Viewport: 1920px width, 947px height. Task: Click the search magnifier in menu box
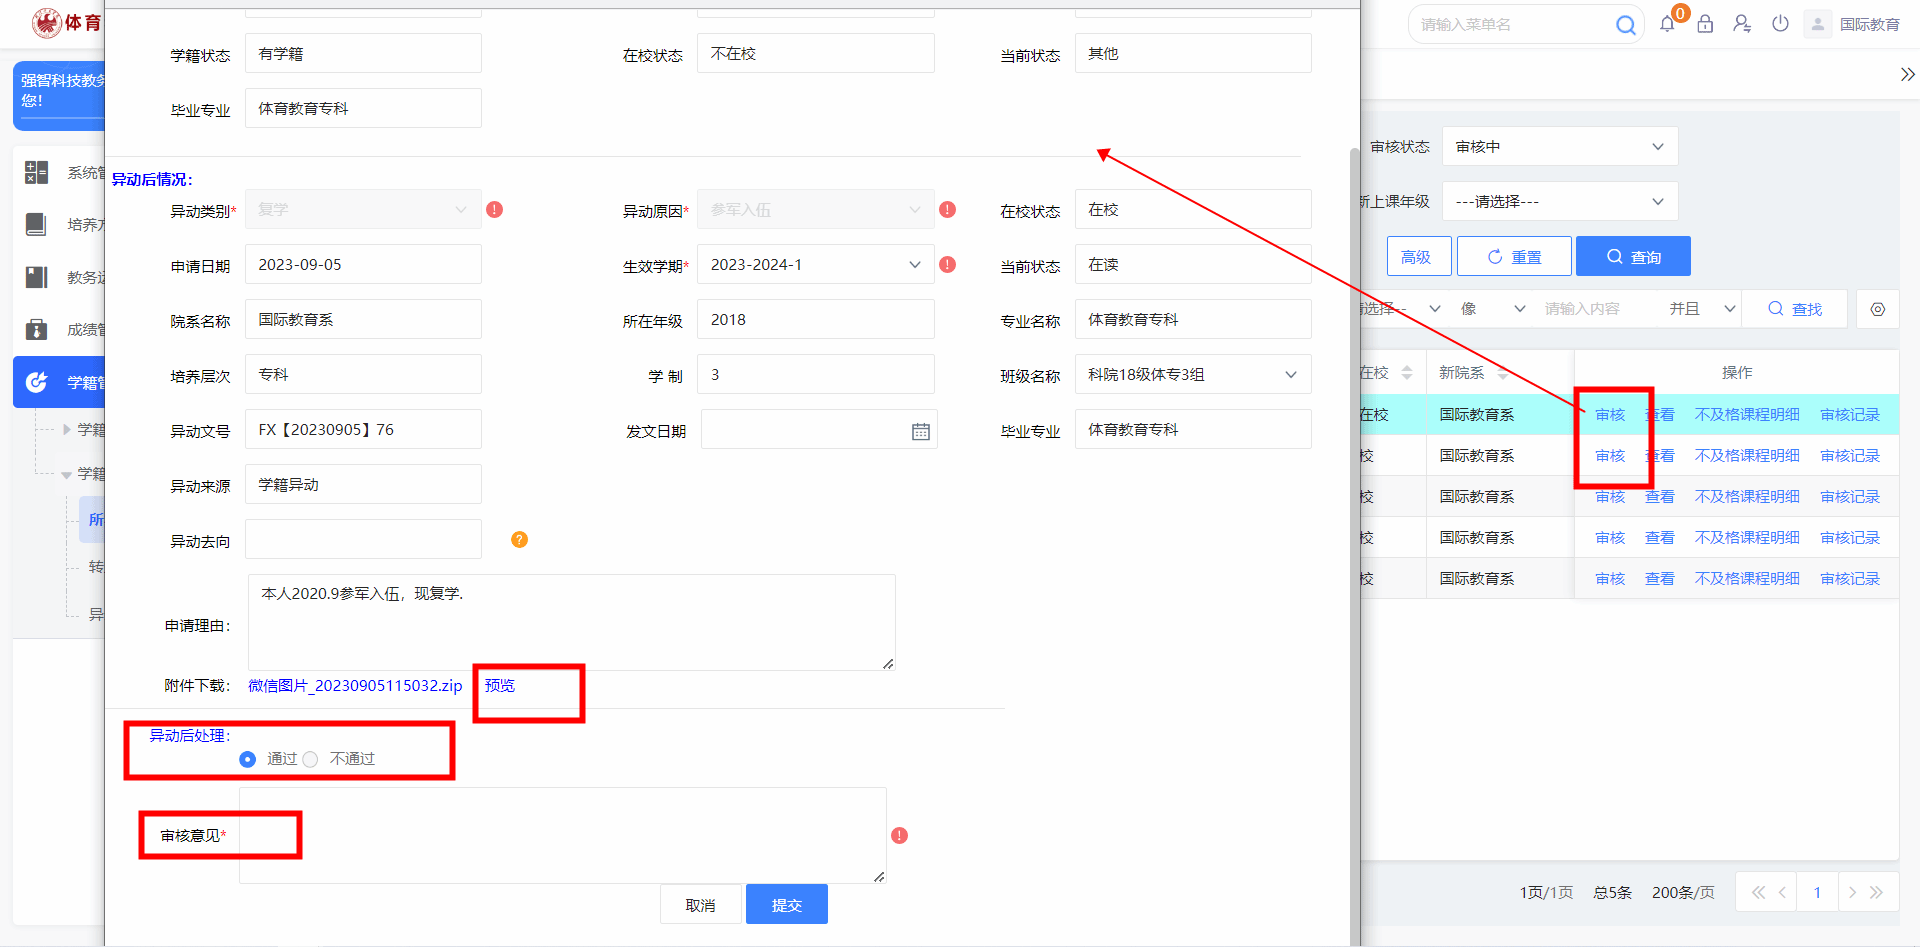tap(1626, 25)
